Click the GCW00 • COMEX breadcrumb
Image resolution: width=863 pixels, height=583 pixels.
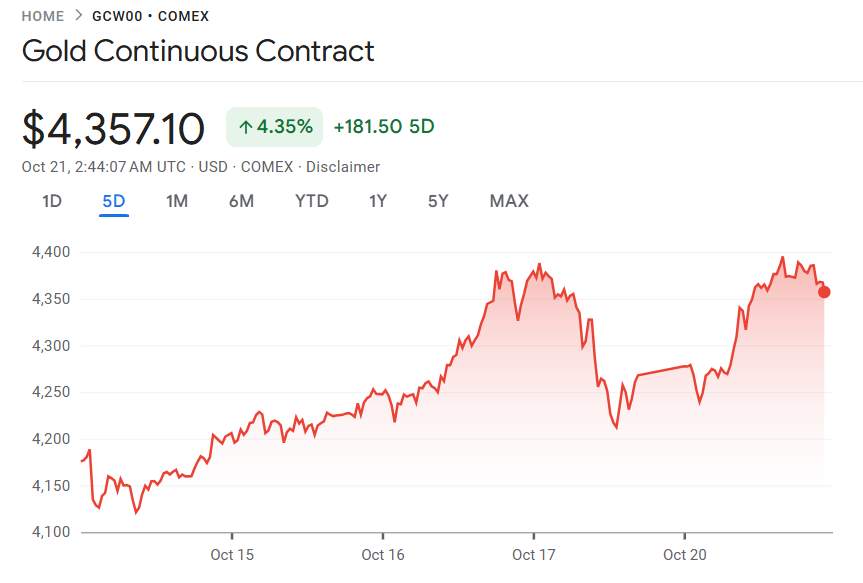(150, 16)
